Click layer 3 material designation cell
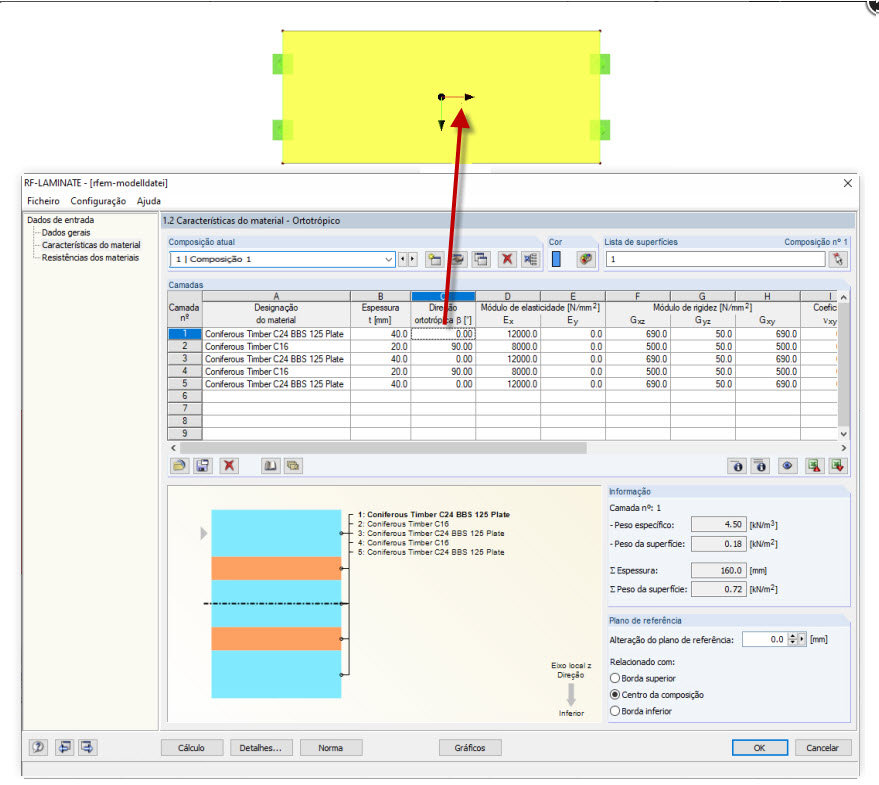This screenshot has height=785, width=879. tap(276, 359)
